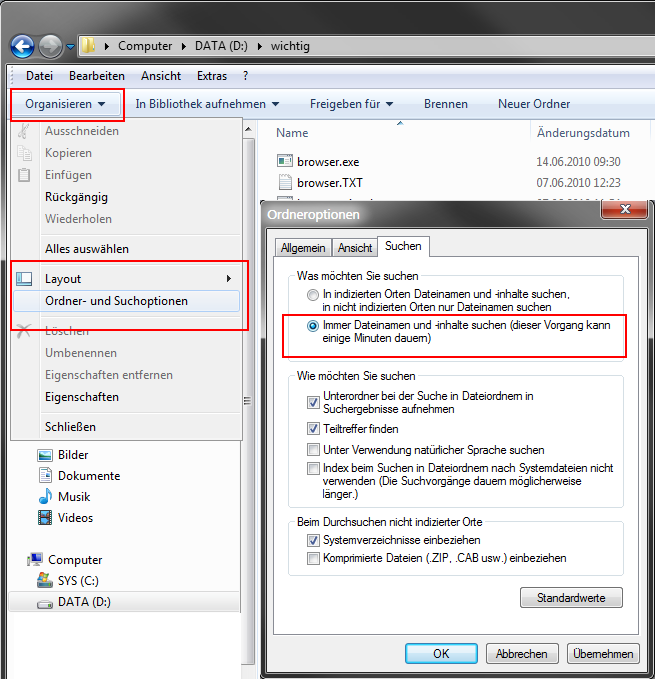Click the Abbrechen button
Viewport: 655px width, 679px height.
[x=522, y=653]
